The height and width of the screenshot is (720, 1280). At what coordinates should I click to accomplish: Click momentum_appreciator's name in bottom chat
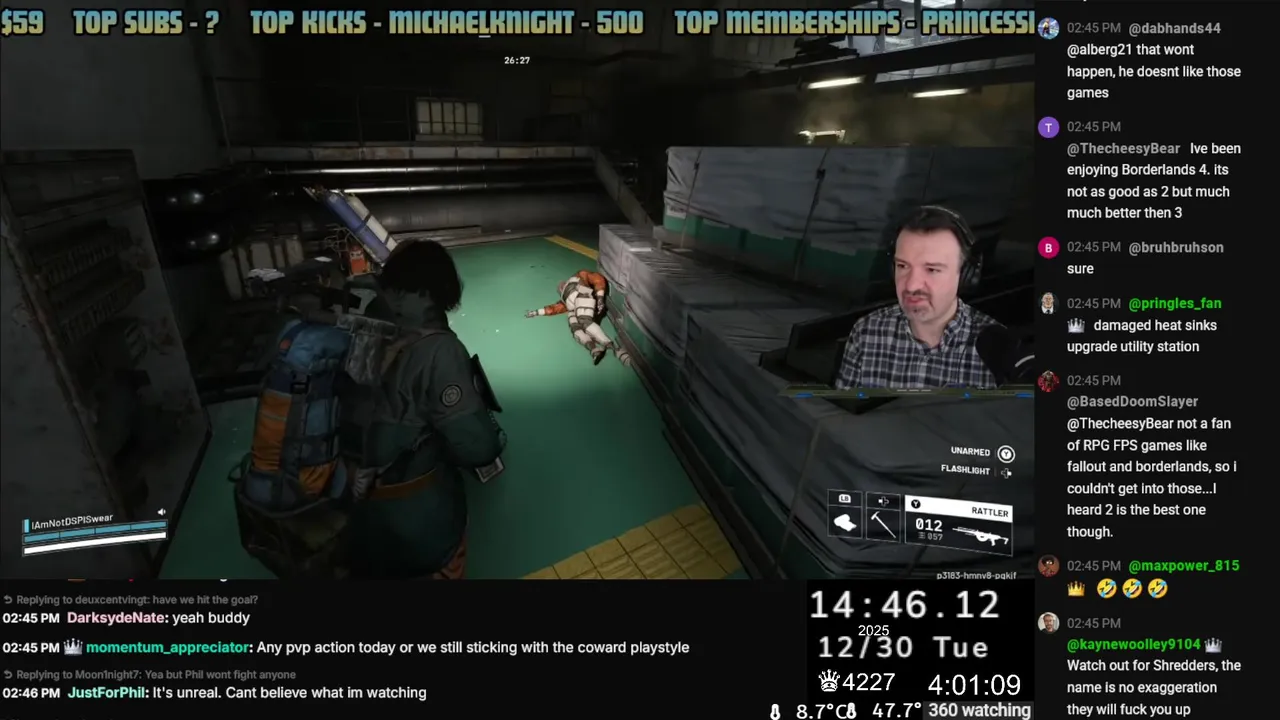click(167, 648)
